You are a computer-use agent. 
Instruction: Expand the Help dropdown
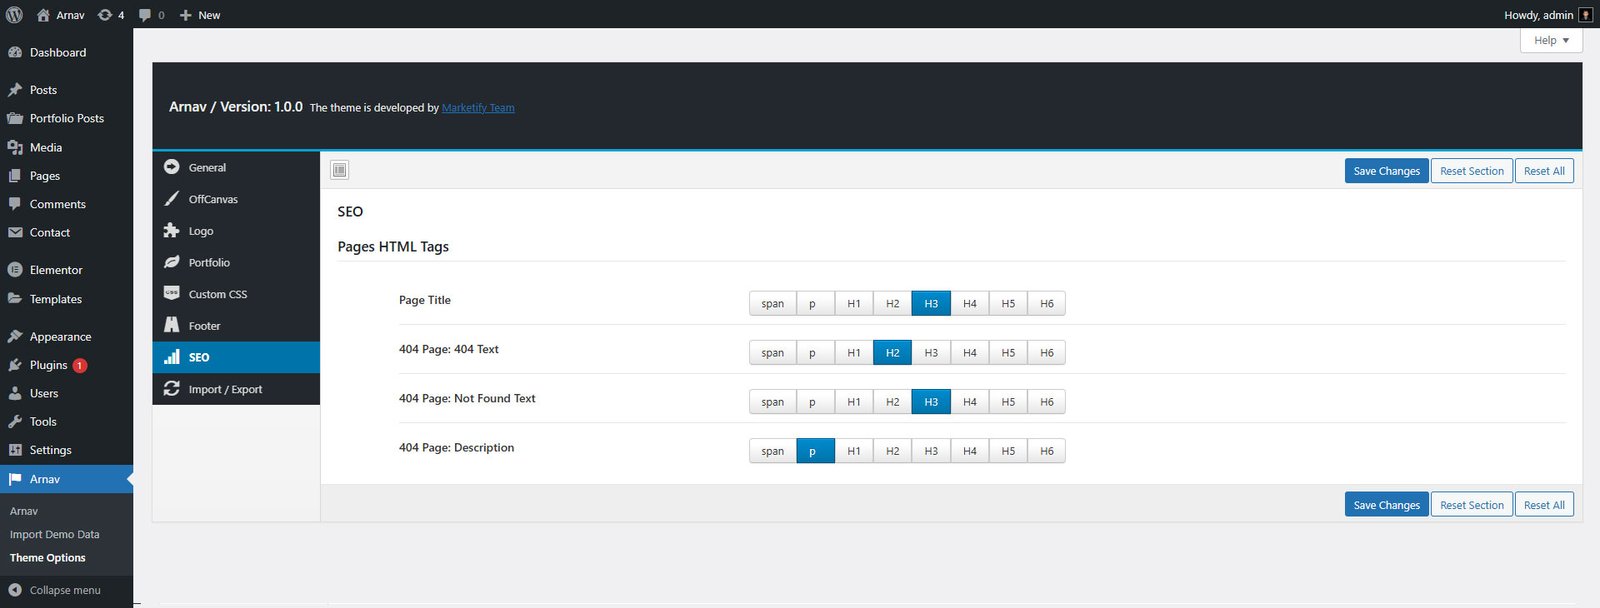[x=1551, y=40]
